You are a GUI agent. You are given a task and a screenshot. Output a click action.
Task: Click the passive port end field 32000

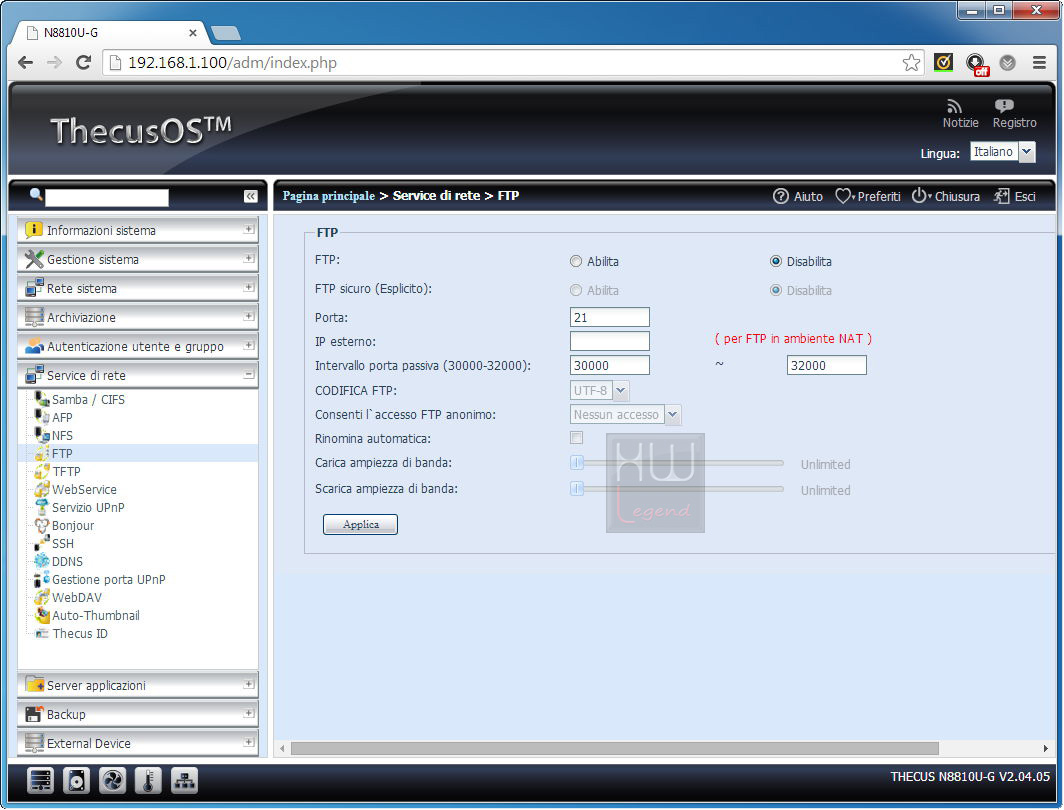click(x=826, y=365)
